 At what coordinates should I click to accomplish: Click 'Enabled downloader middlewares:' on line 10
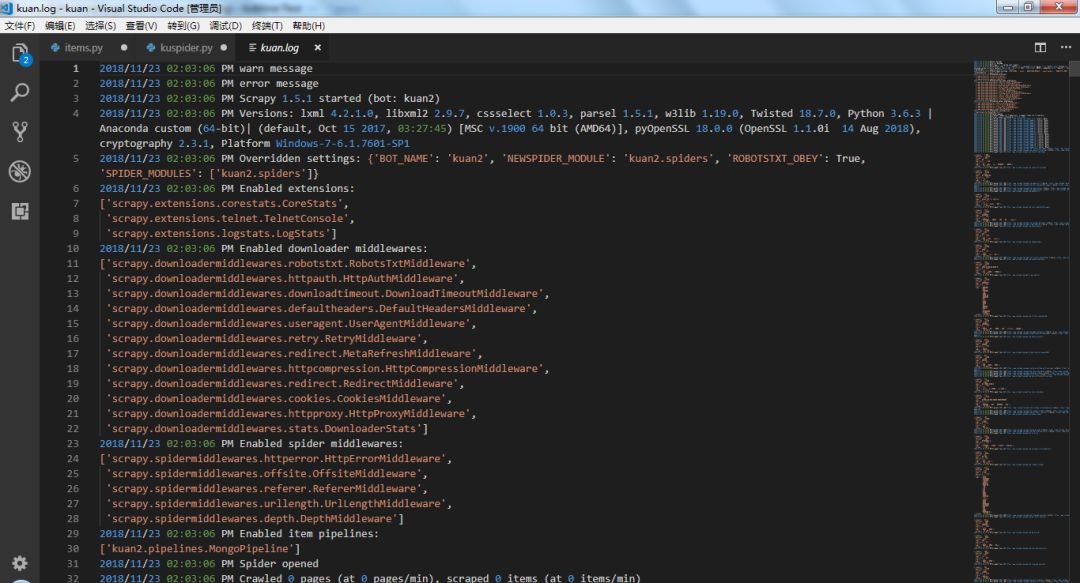[x=333, y=248]
